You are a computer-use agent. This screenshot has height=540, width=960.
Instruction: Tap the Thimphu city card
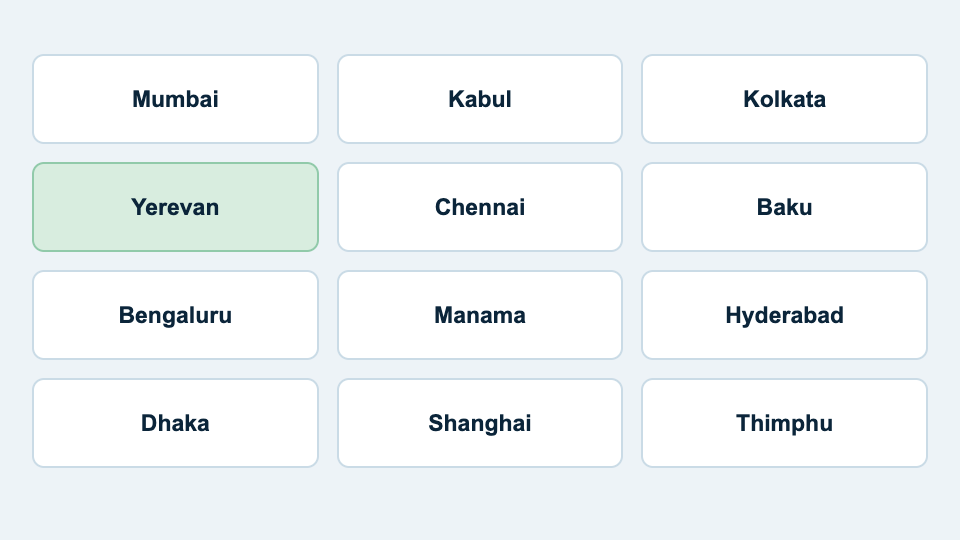pos(784,423)
